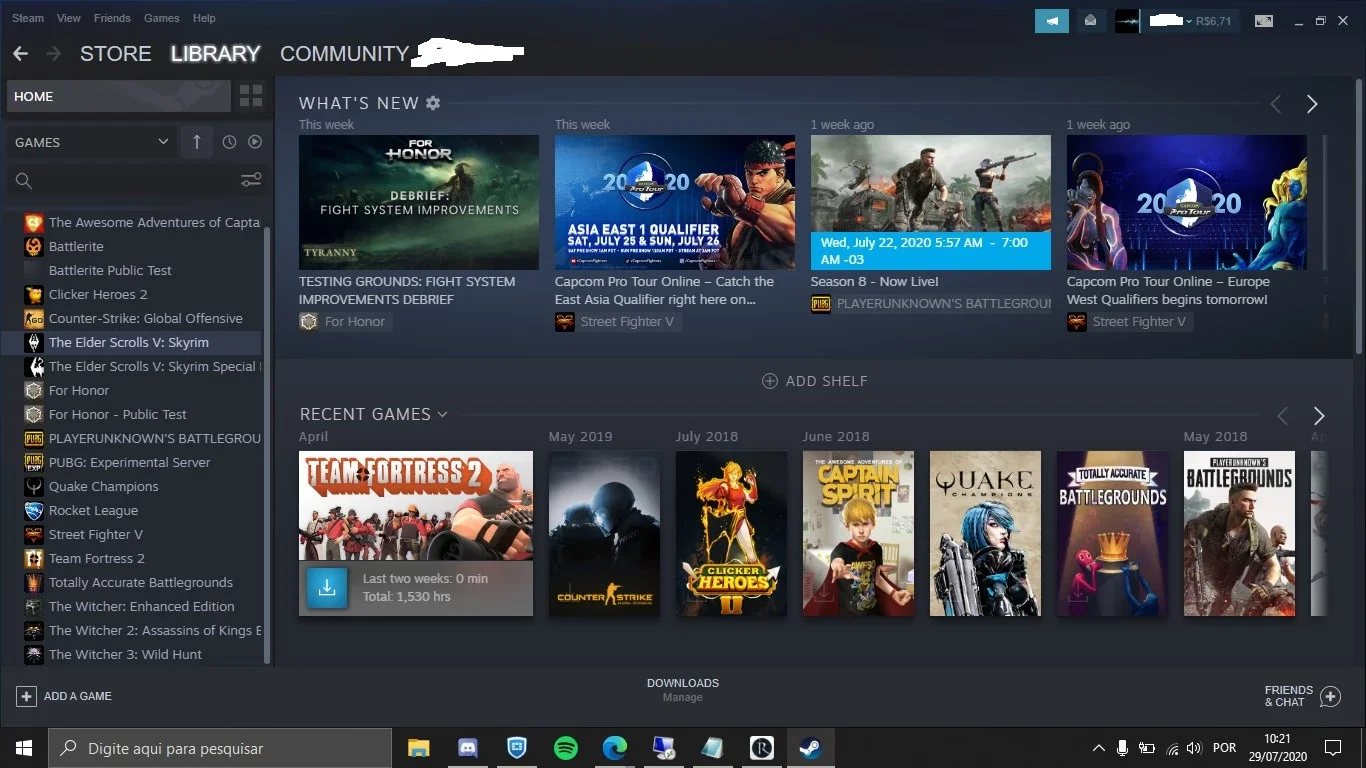Click the sort ascending arrow button
Screen dimensions: 1366x768
[196, 142]
